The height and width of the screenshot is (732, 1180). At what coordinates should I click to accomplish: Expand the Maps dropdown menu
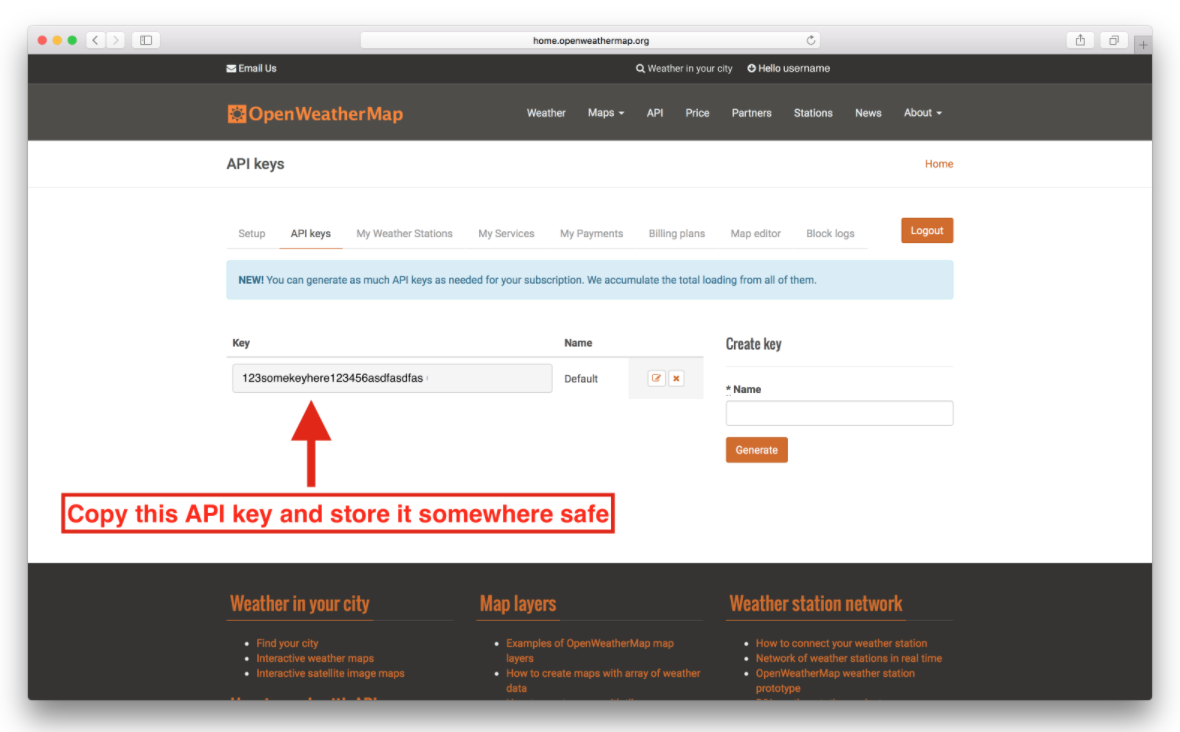coord(606,113)
